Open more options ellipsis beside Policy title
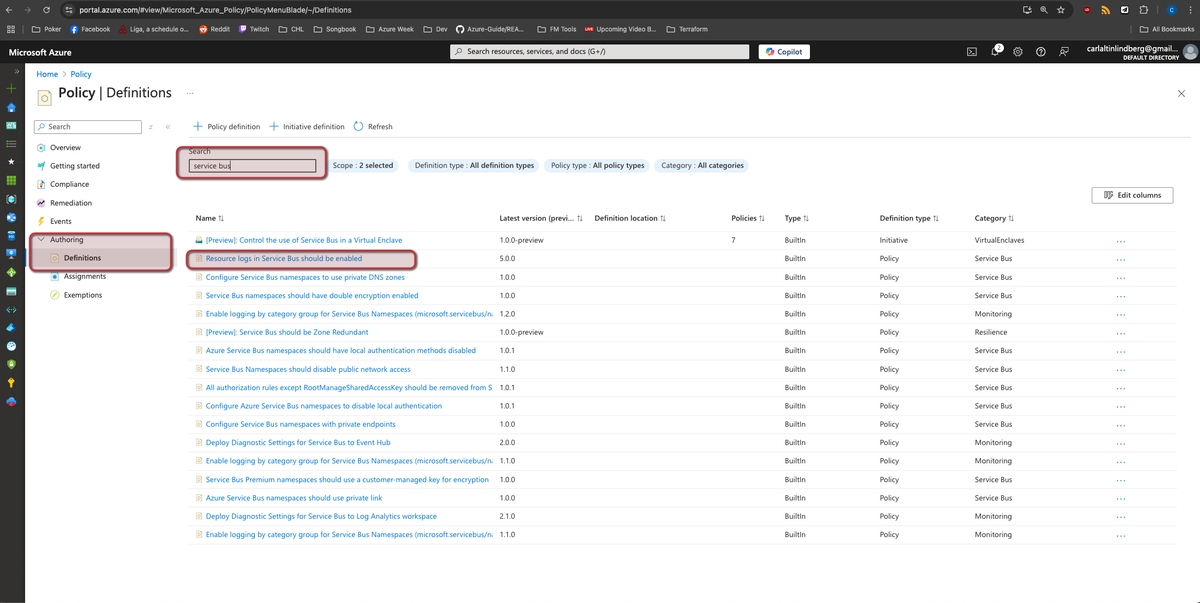 pos(189,92)
